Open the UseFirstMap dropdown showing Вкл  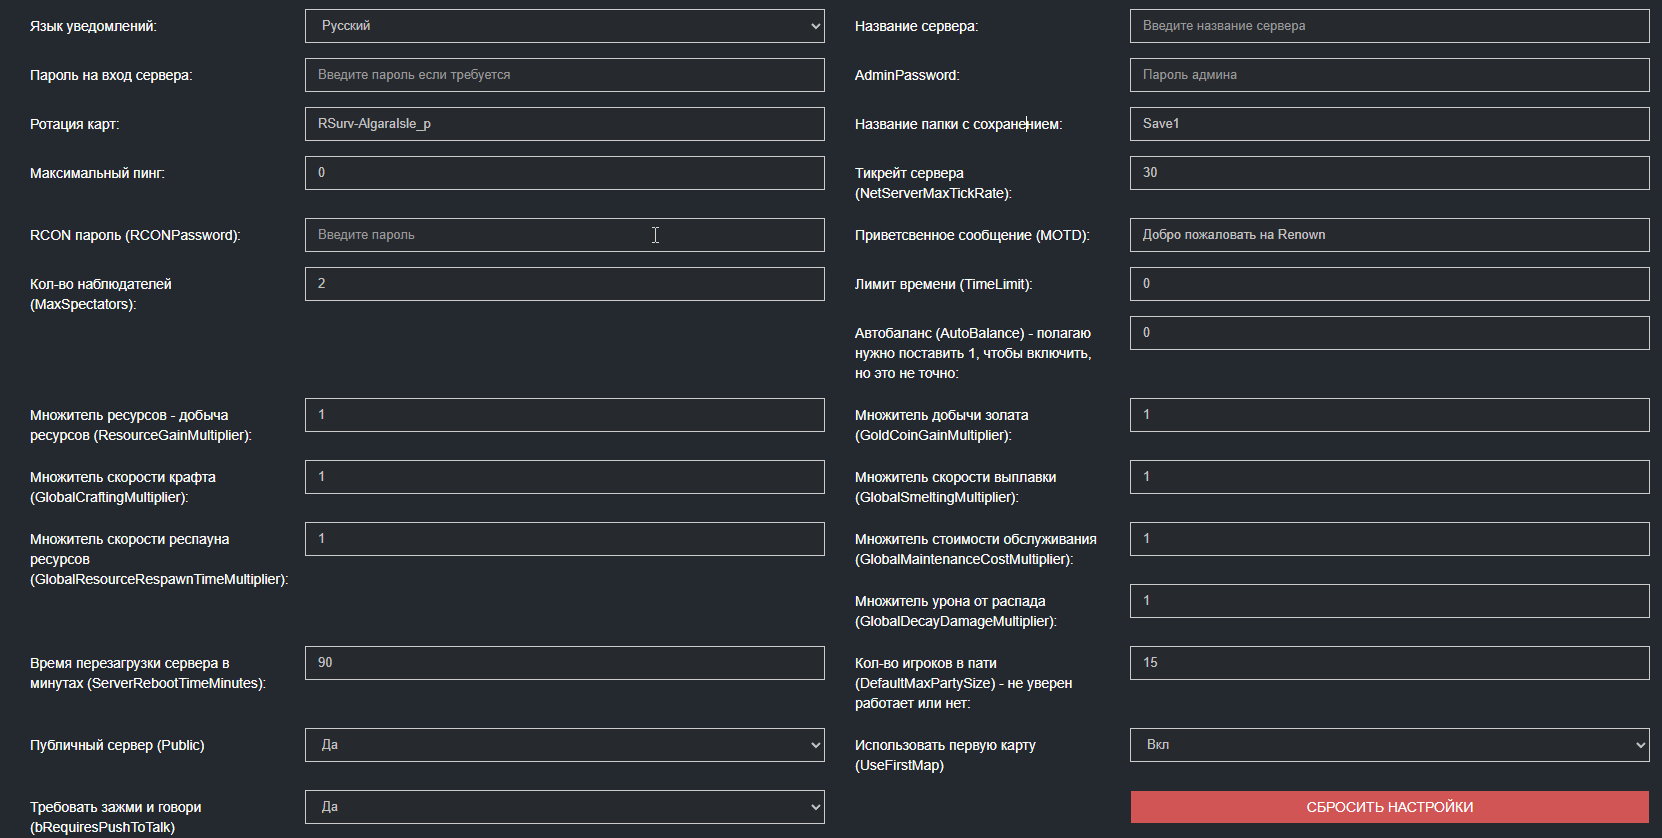pos(1389,745)
